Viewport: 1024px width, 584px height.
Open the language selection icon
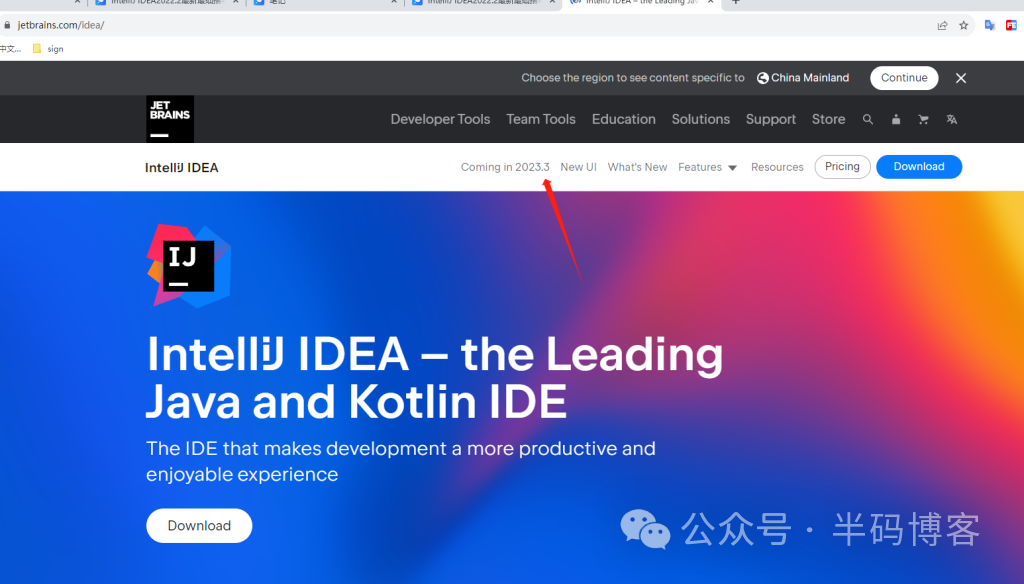952,120
